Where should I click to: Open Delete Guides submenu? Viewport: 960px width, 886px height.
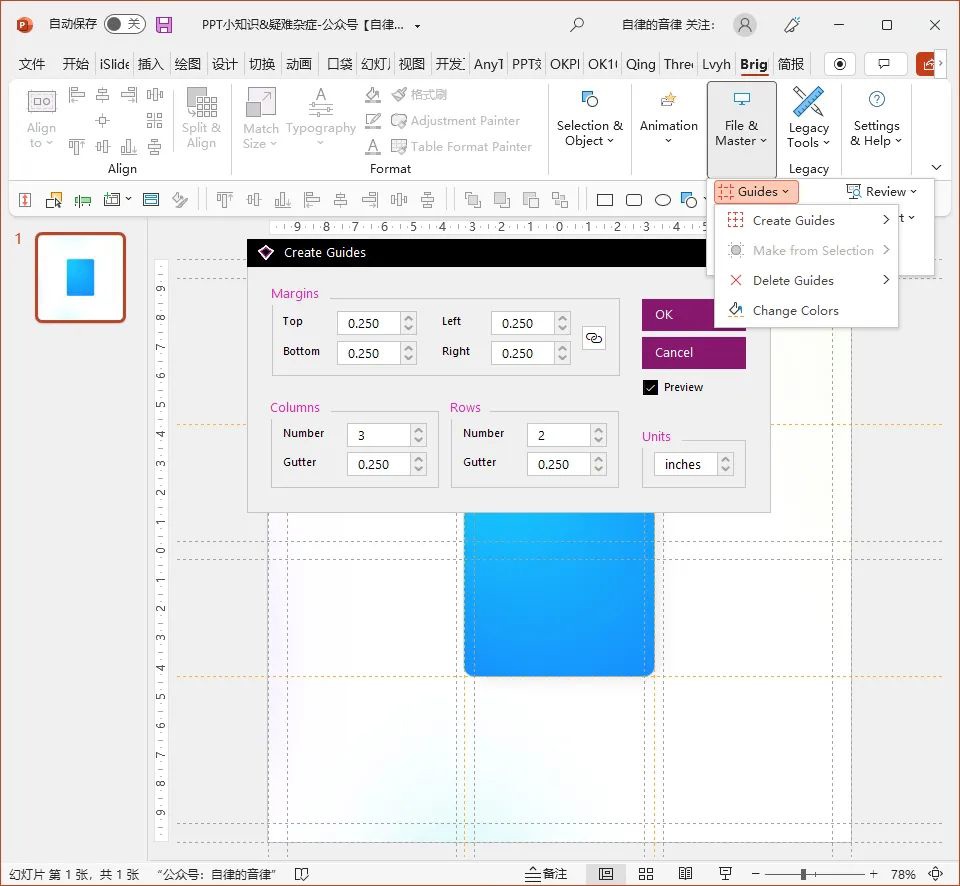[x=793, y=281]
